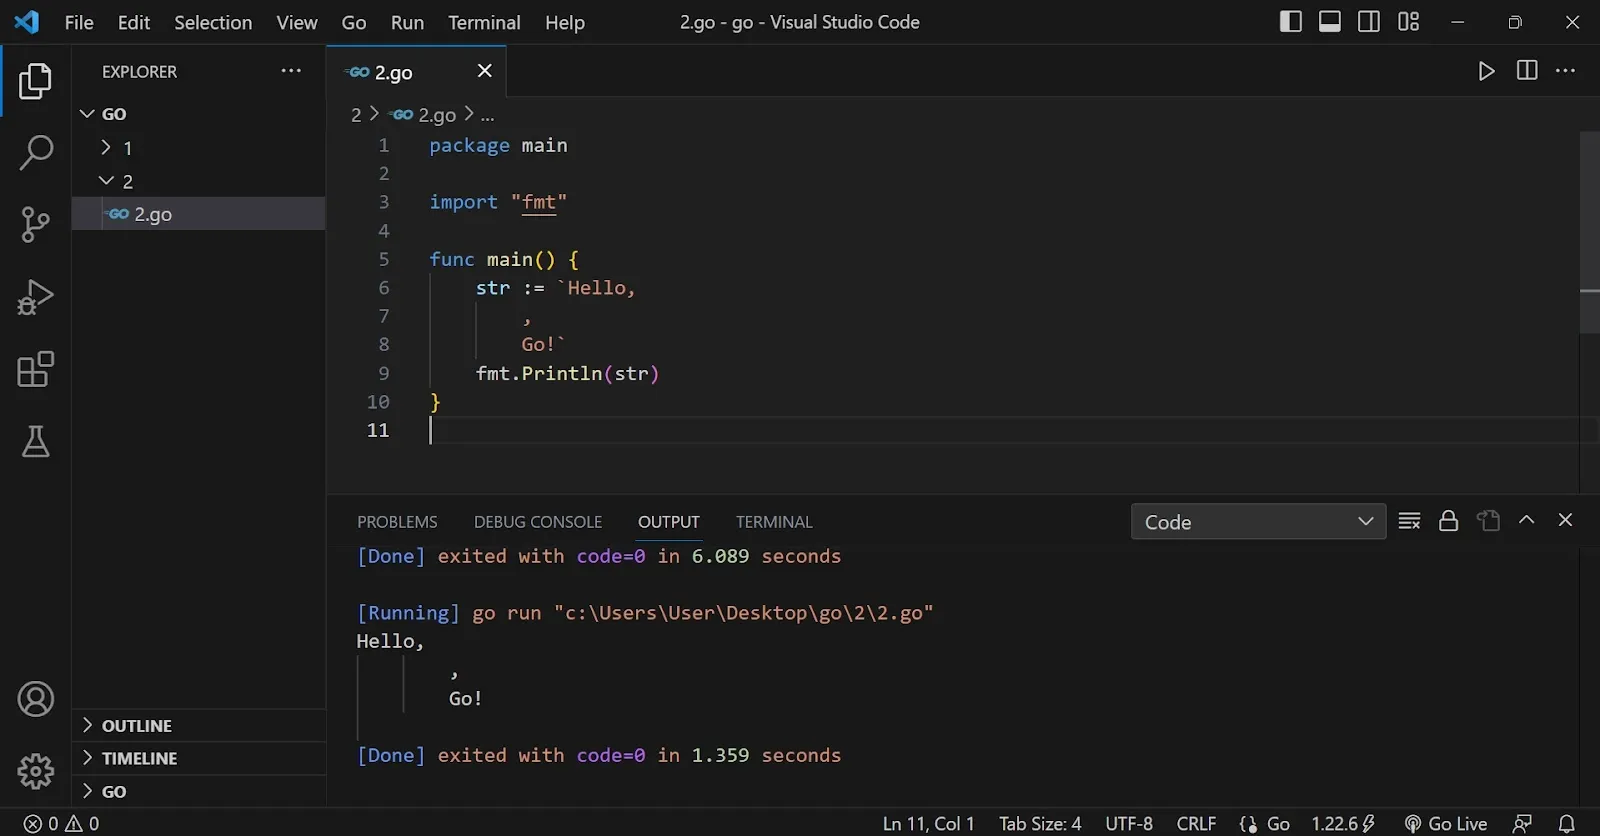Select 2.go file in Explorer tree

[x=198, y=214]
